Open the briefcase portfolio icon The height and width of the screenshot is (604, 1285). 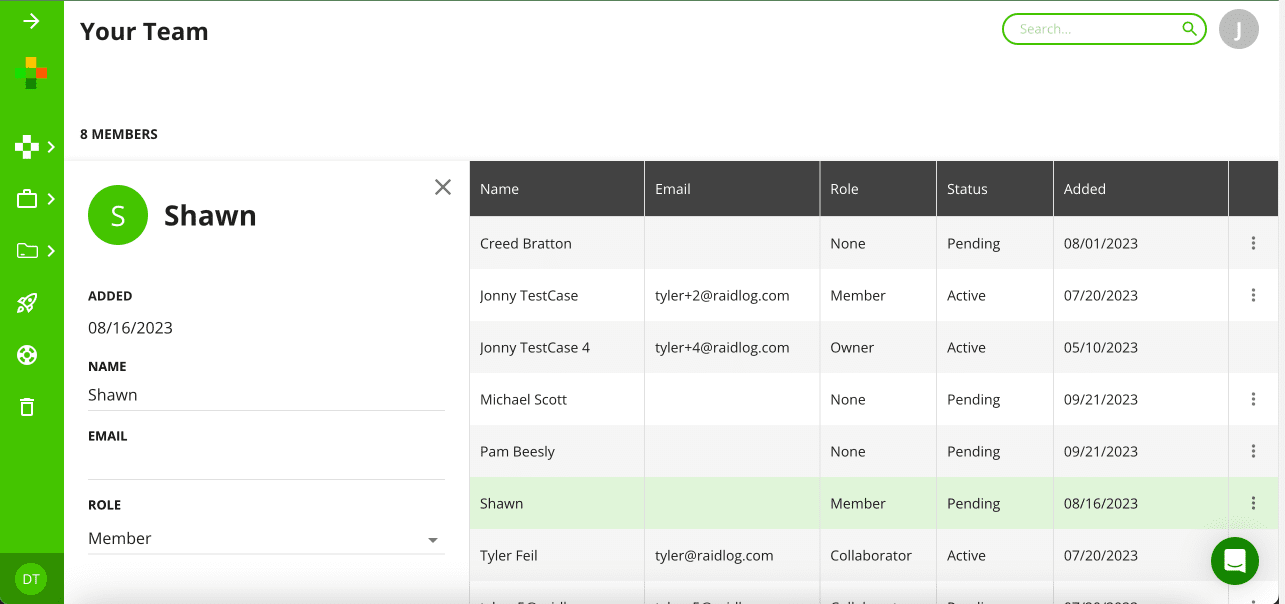tap(27, 199)
